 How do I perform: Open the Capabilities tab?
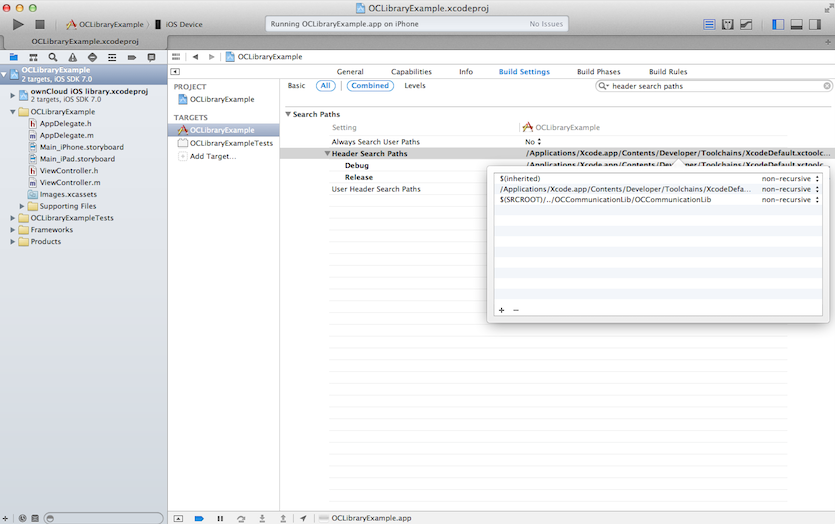[411, 72]
